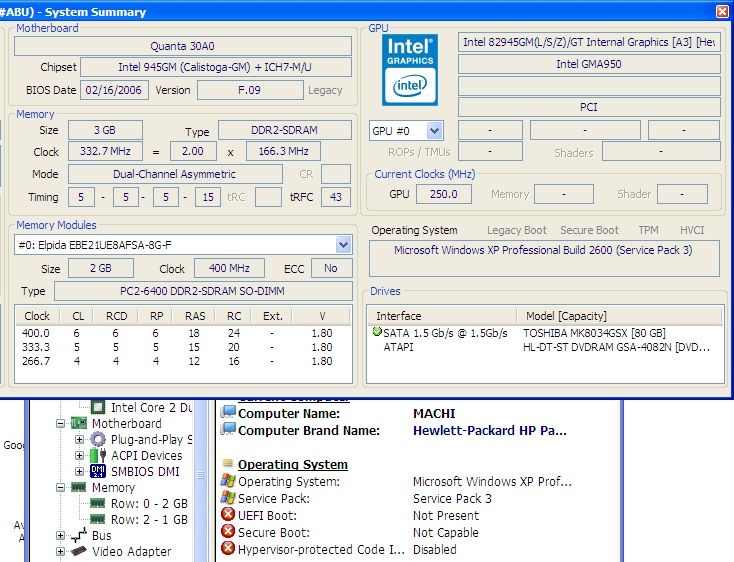Open the GPU #0 selector dropdown
This screenshot has height=562, width=734.
click(x=434, y=131)
